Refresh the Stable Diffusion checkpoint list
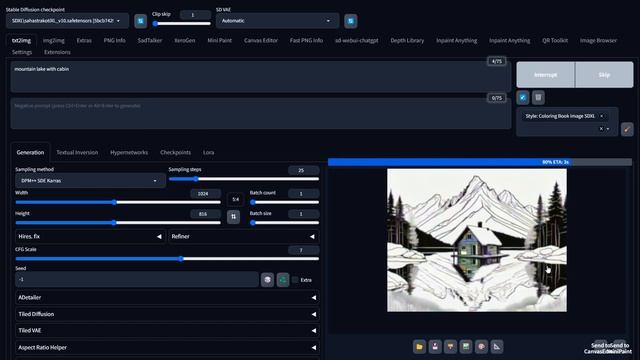Image resolution: width=640 pixels, height=360 pixels. [140, 21]
